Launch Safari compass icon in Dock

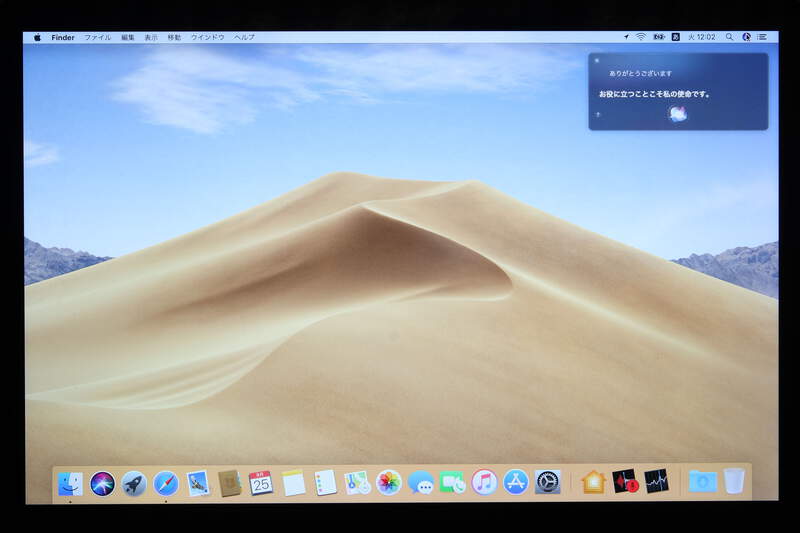click(x=166, y=484)
